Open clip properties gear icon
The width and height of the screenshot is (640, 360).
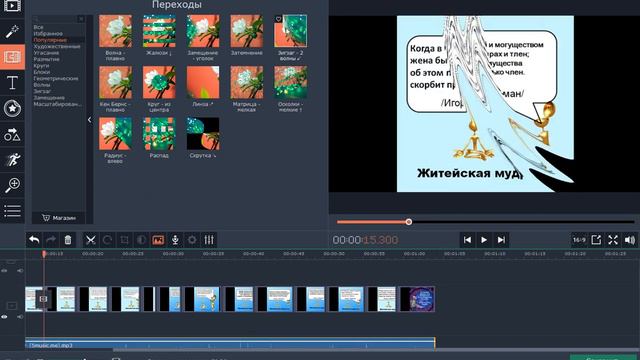pyautogui.click(x=192, y=240)
